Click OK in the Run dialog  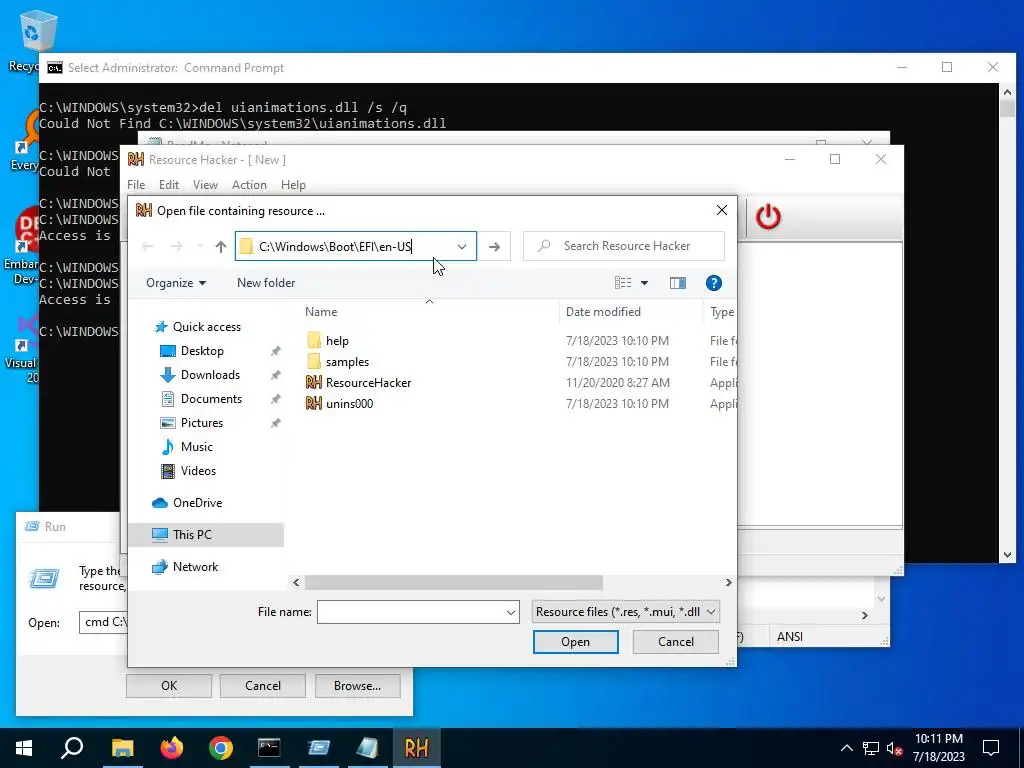tap(168, 686)
